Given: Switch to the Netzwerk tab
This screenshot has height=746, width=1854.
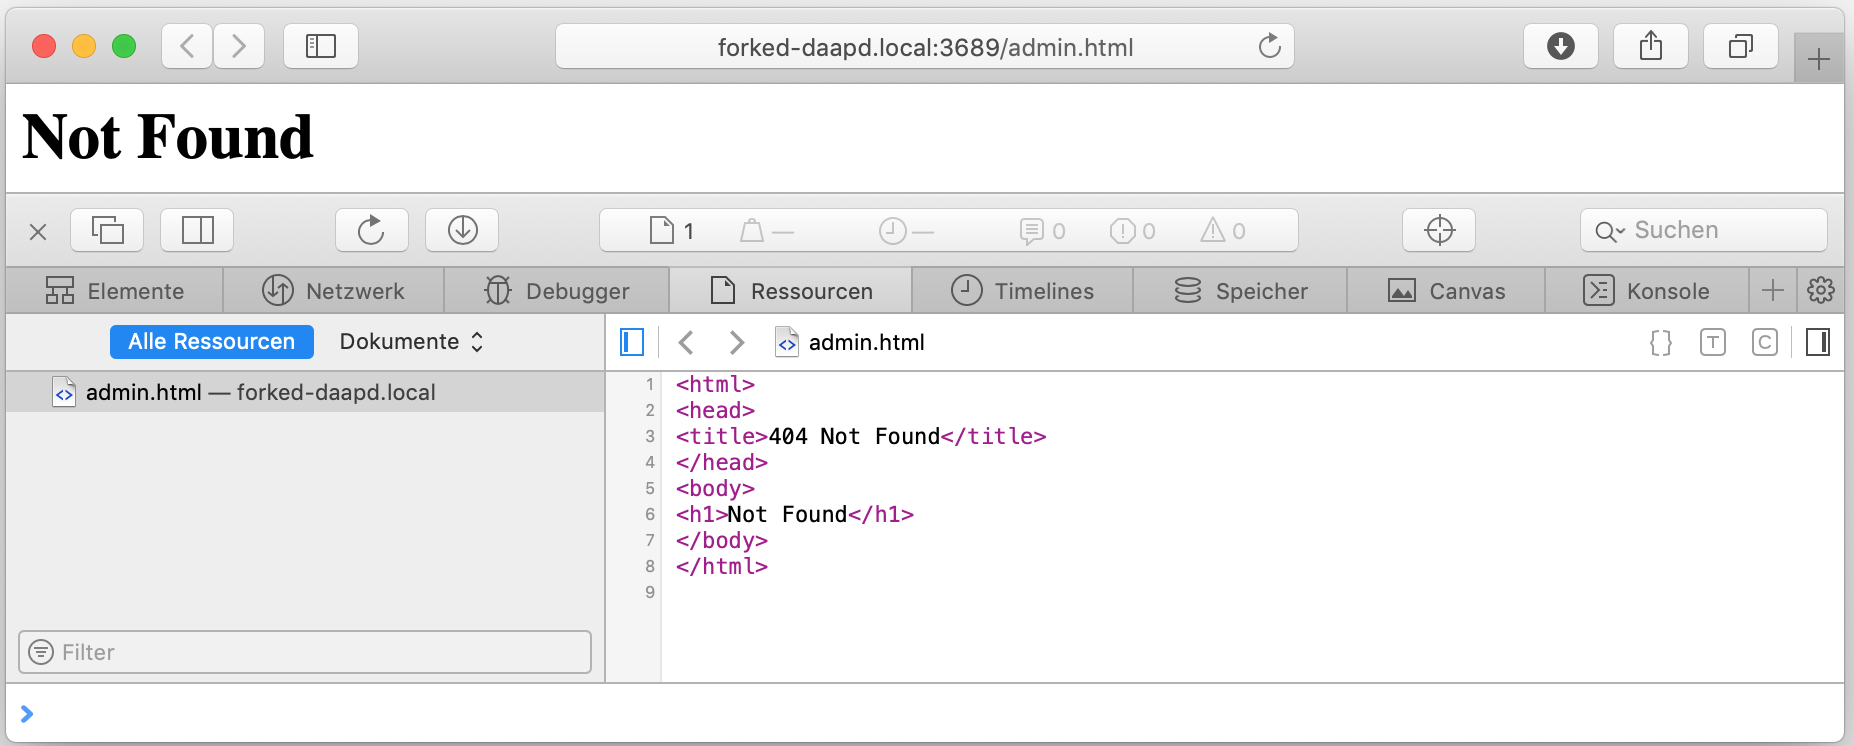Looking at the screenshot, I should [x=334, y=291].
